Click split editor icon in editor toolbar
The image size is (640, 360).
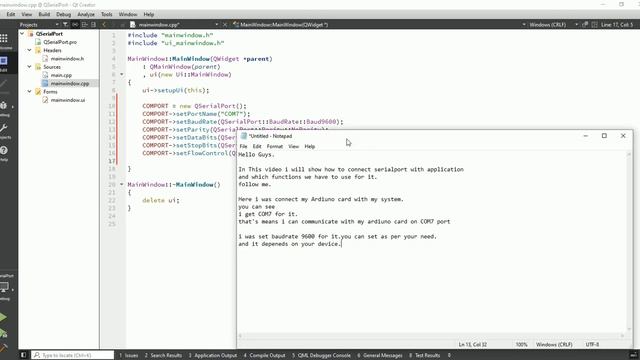[x=594, y=24]
